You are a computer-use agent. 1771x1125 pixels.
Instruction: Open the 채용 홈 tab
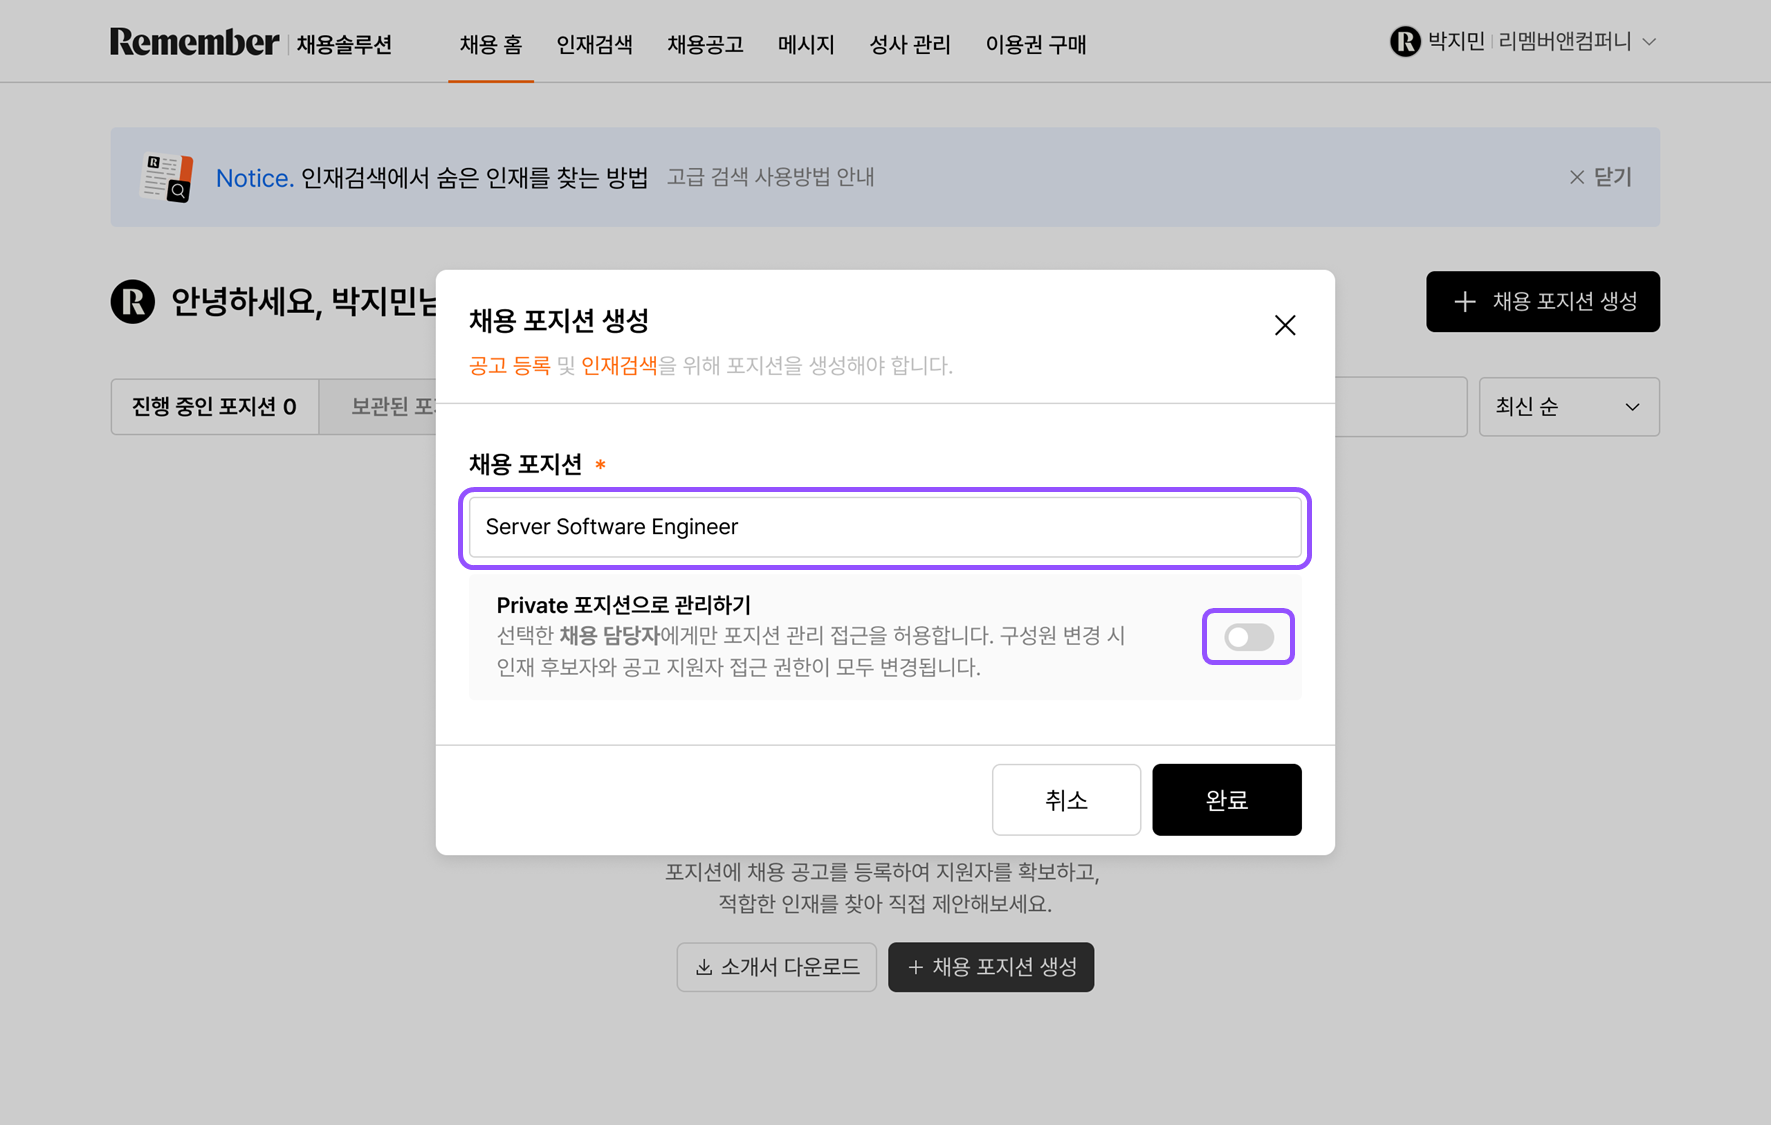[x=490, y=45]
